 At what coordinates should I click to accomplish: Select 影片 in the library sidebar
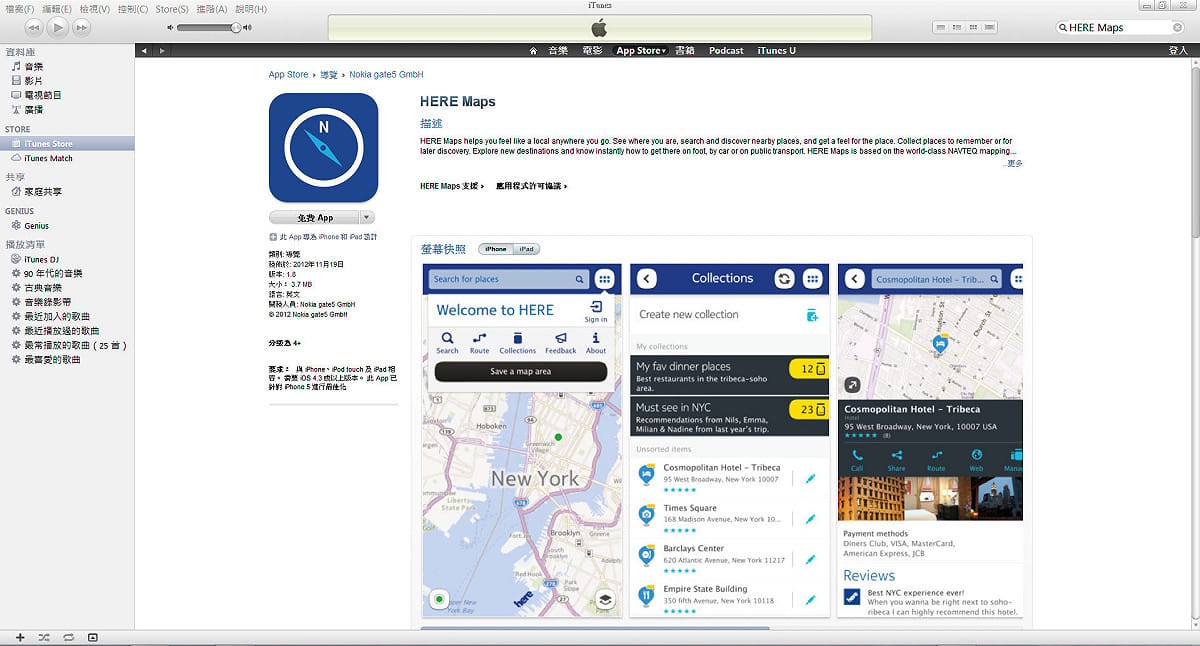click(x=34, y=80)
